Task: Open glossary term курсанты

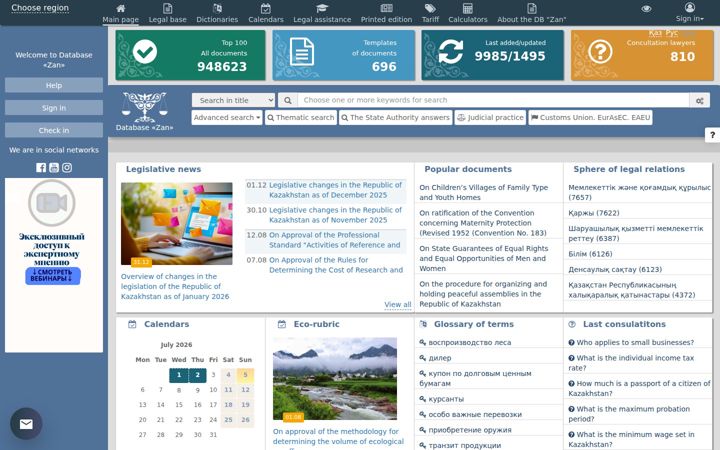Action: [446, 399]
